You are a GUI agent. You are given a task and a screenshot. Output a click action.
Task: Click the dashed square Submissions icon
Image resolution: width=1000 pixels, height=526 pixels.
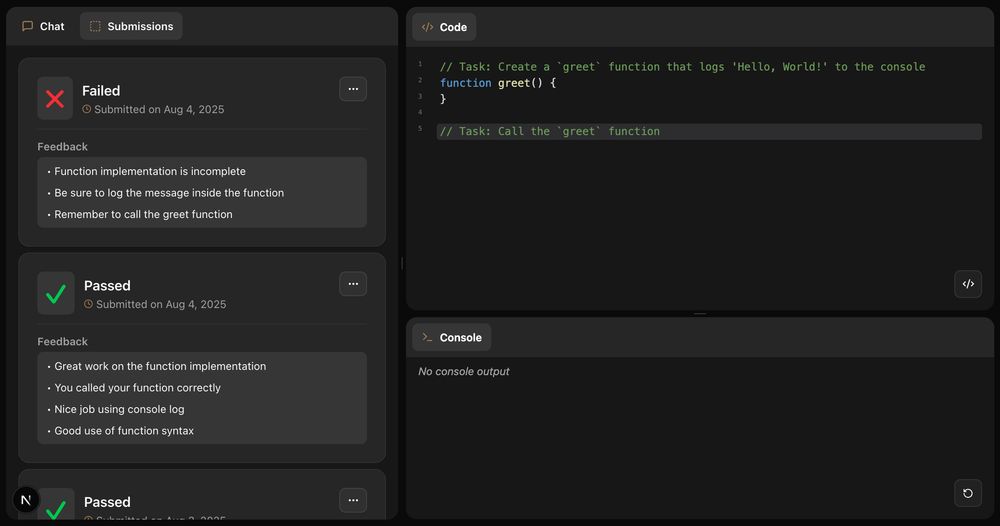click(95, 26)
